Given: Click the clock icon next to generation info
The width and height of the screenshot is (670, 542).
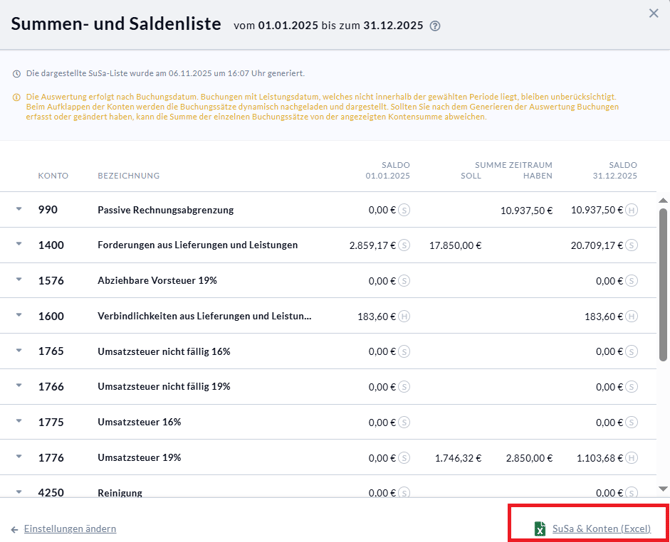Looking at the screenshot, I should tap(16, 74).
